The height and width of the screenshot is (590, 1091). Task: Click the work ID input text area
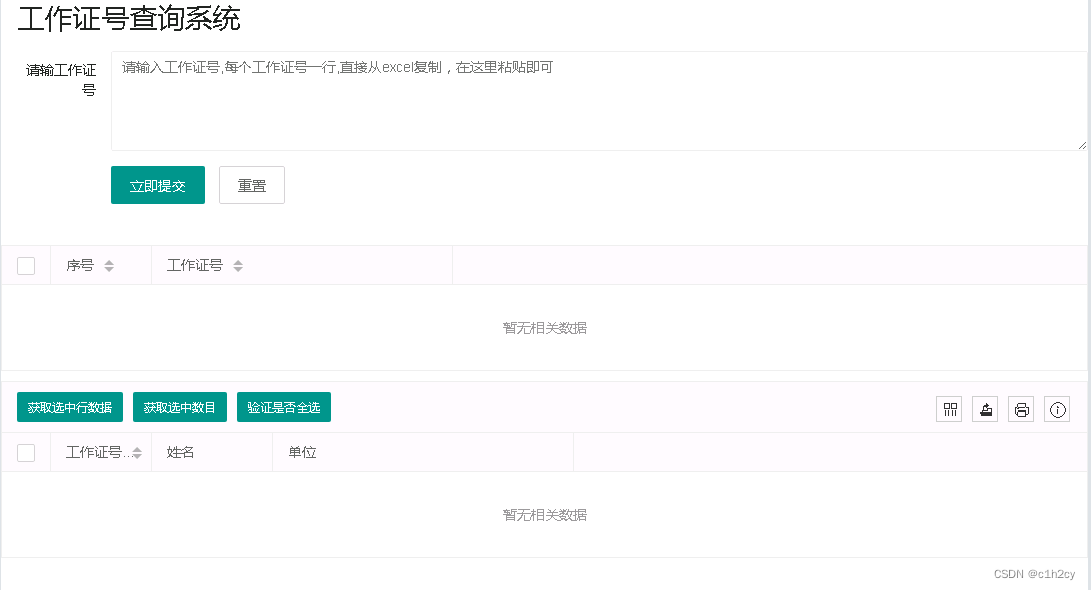pos(597,100)
